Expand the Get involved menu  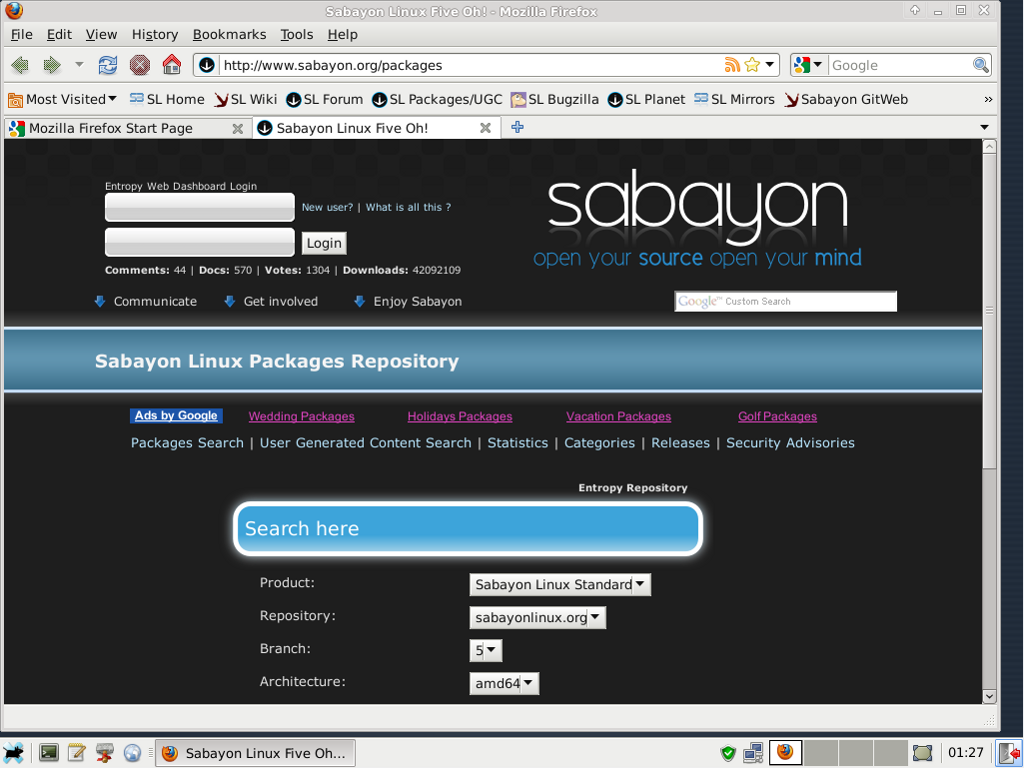[x=271, y=301]
